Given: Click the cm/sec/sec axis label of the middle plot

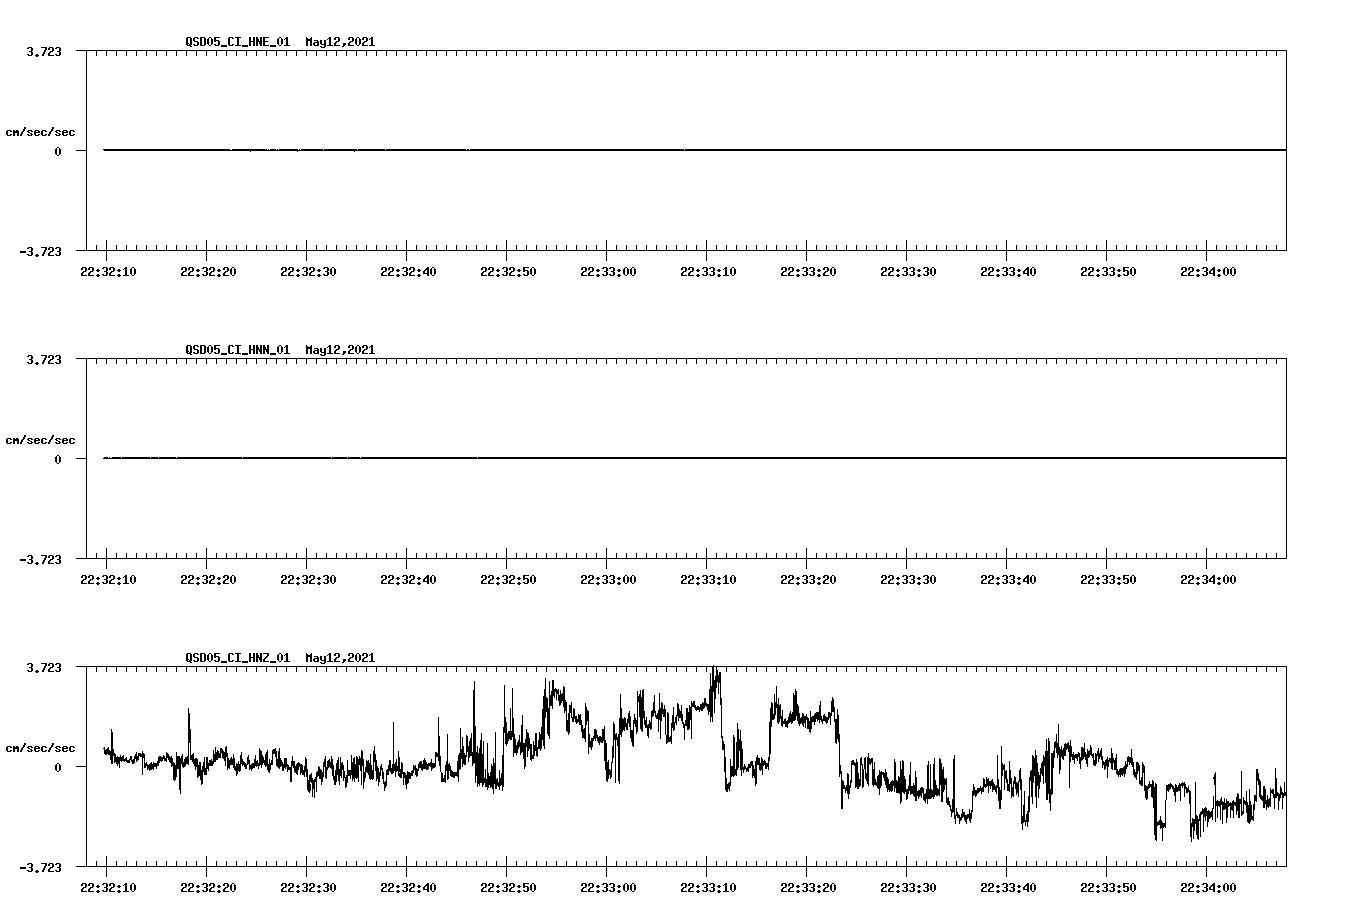Looking at the screenshot, I should (x=41, y=439).
